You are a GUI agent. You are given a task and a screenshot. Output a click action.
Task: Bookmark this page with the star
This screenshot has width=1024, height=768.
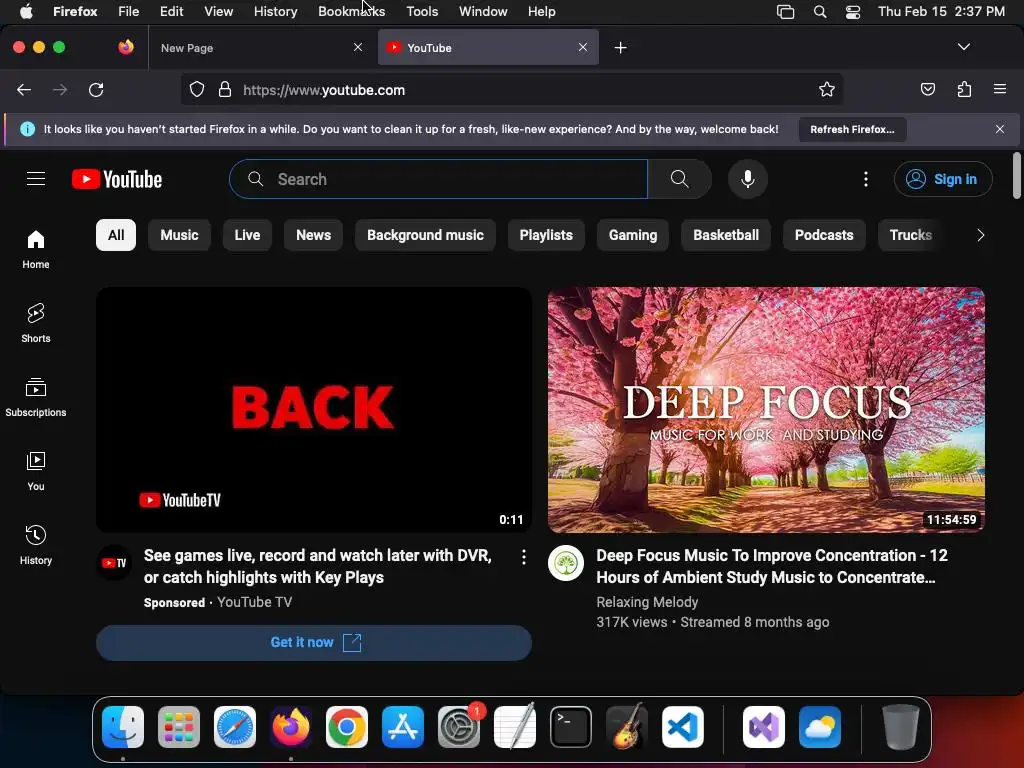pos(827,89)
